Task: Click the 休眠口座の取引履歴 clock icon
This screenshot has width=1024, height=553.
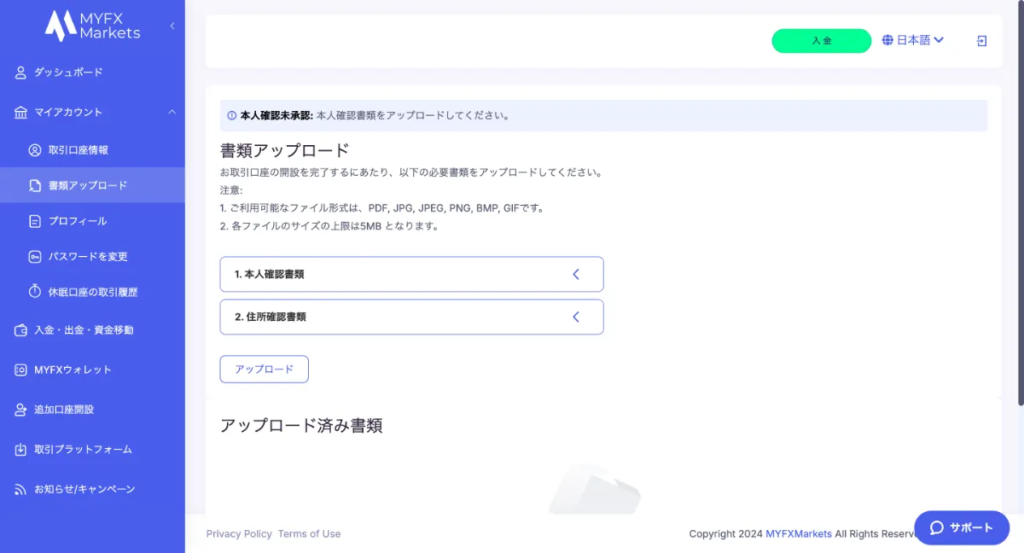Action: point(35,291)
